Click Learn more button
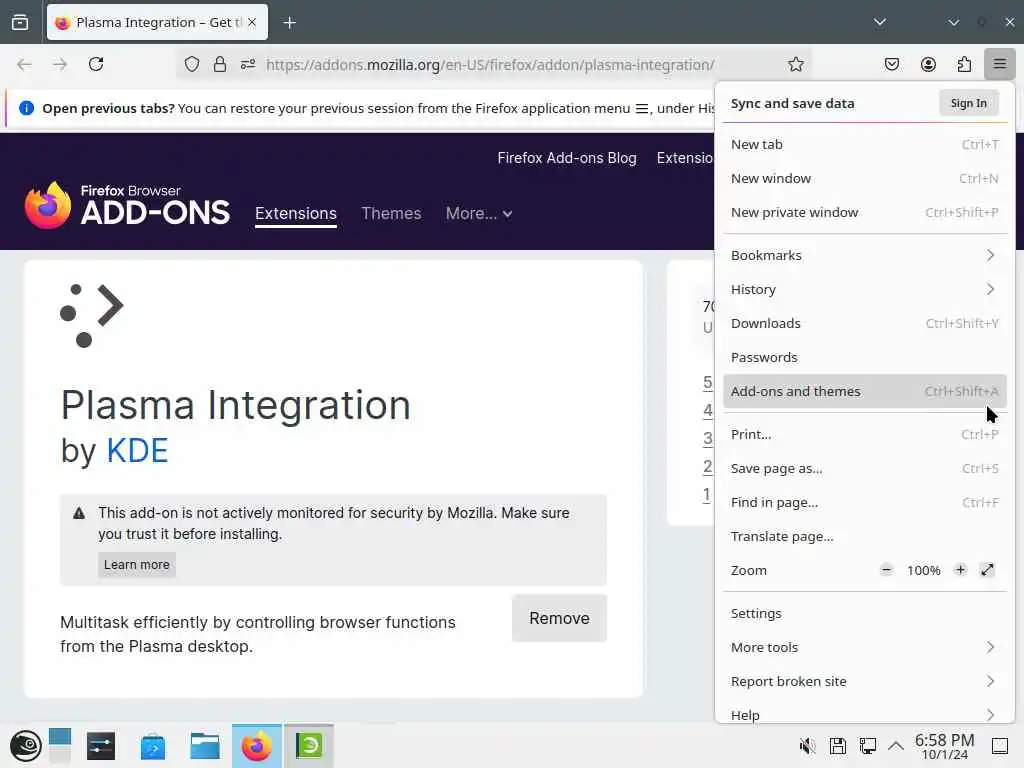1024x768 pixels. coord(136,565)
